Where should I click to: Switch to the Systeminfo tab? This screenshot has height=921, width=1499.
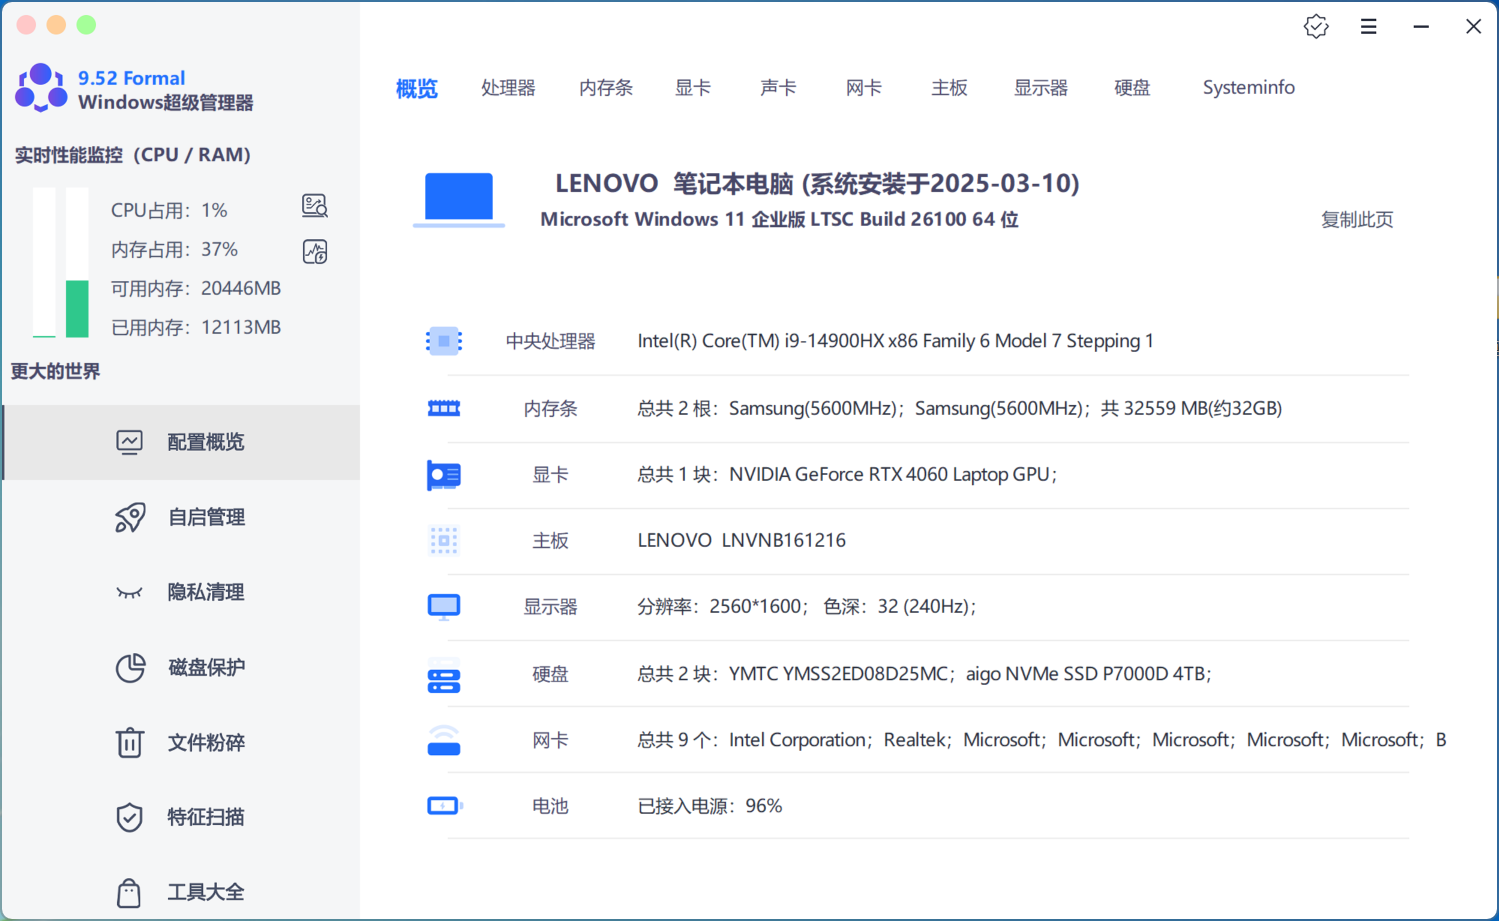(x=1248, y=88)
